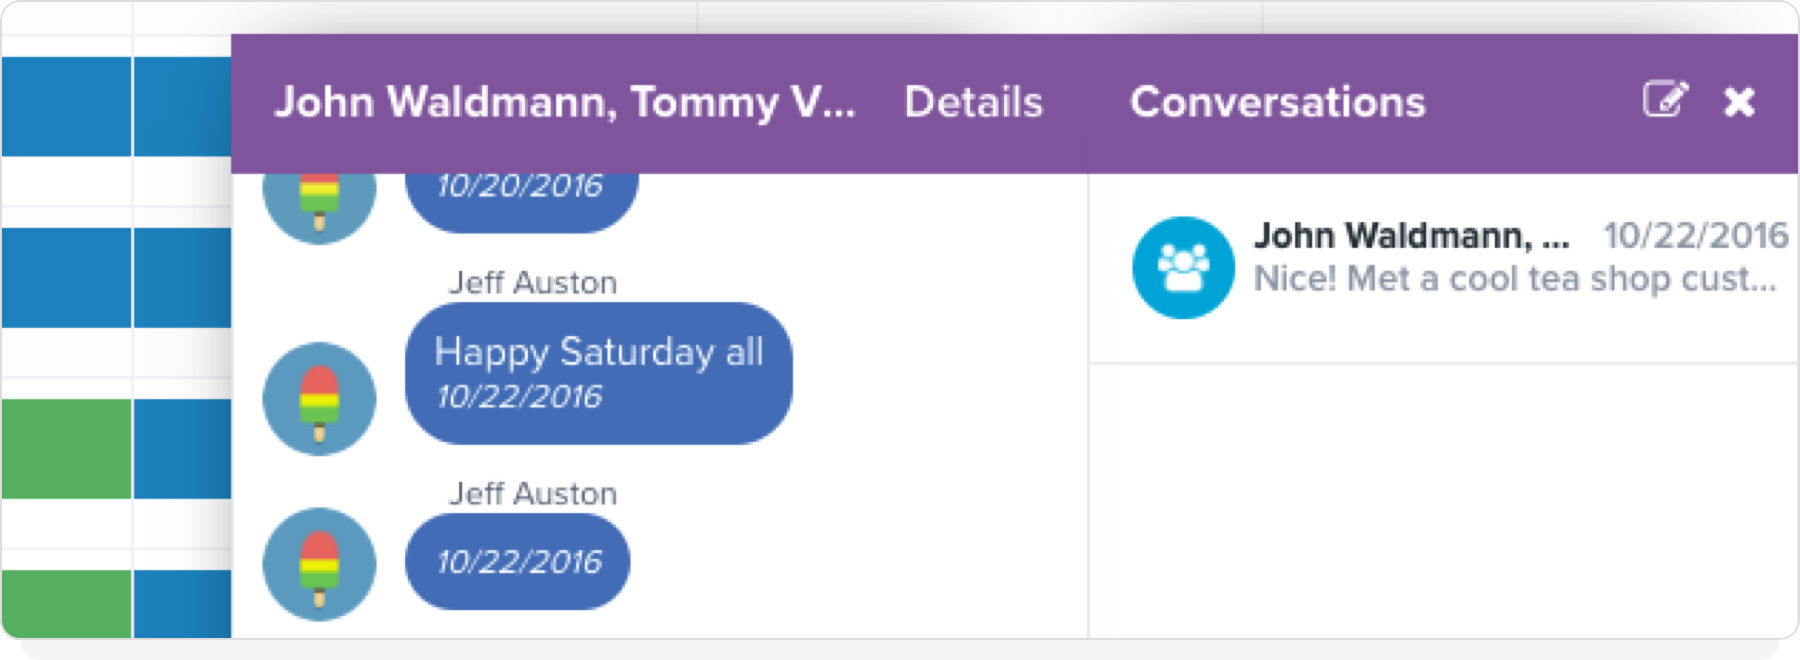This screenshot has height=660, width=1800.
Task: Select the top blue block in the left grid
Action: click(x=66, y=106)
